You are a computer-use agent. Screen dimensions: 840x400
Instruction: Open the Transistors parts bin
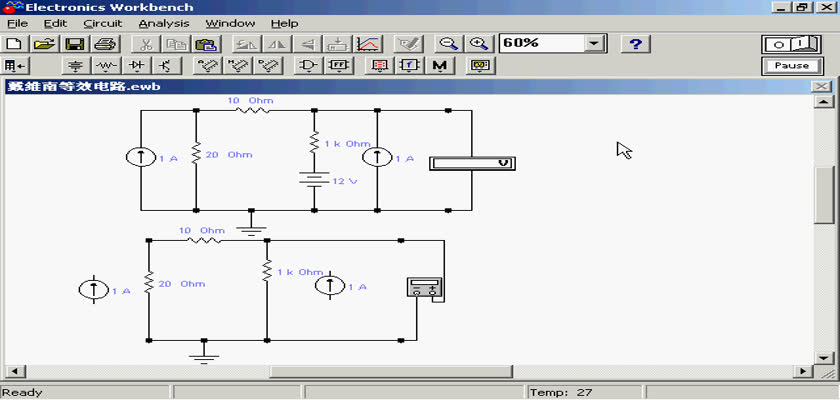click(x=166, y=66)
